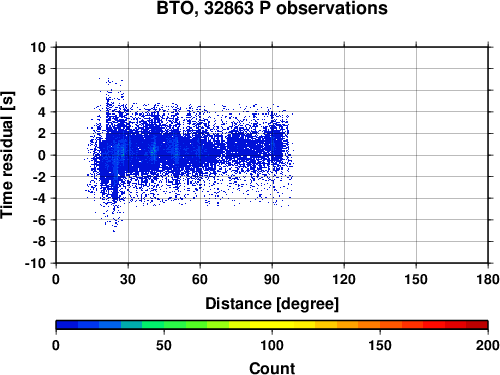The image size is (500, 375).
Task: Click colorbar tick label '50'
Action: click(x=164, y=345)
